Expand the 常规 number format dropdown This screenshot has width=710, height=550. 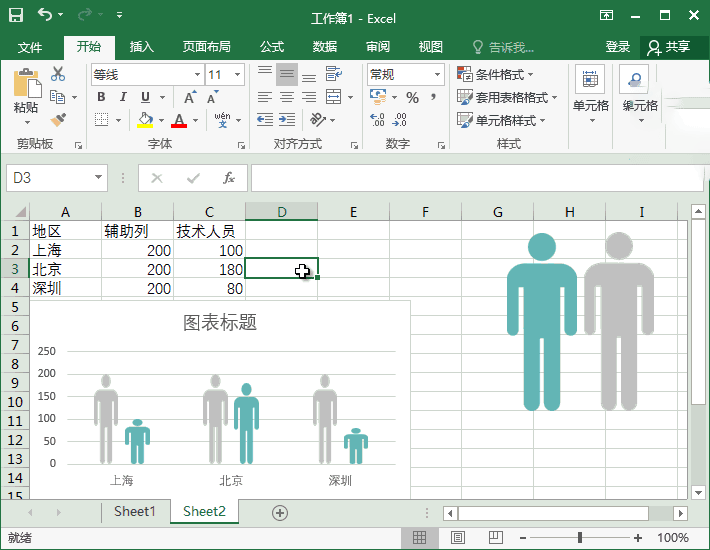437,75
